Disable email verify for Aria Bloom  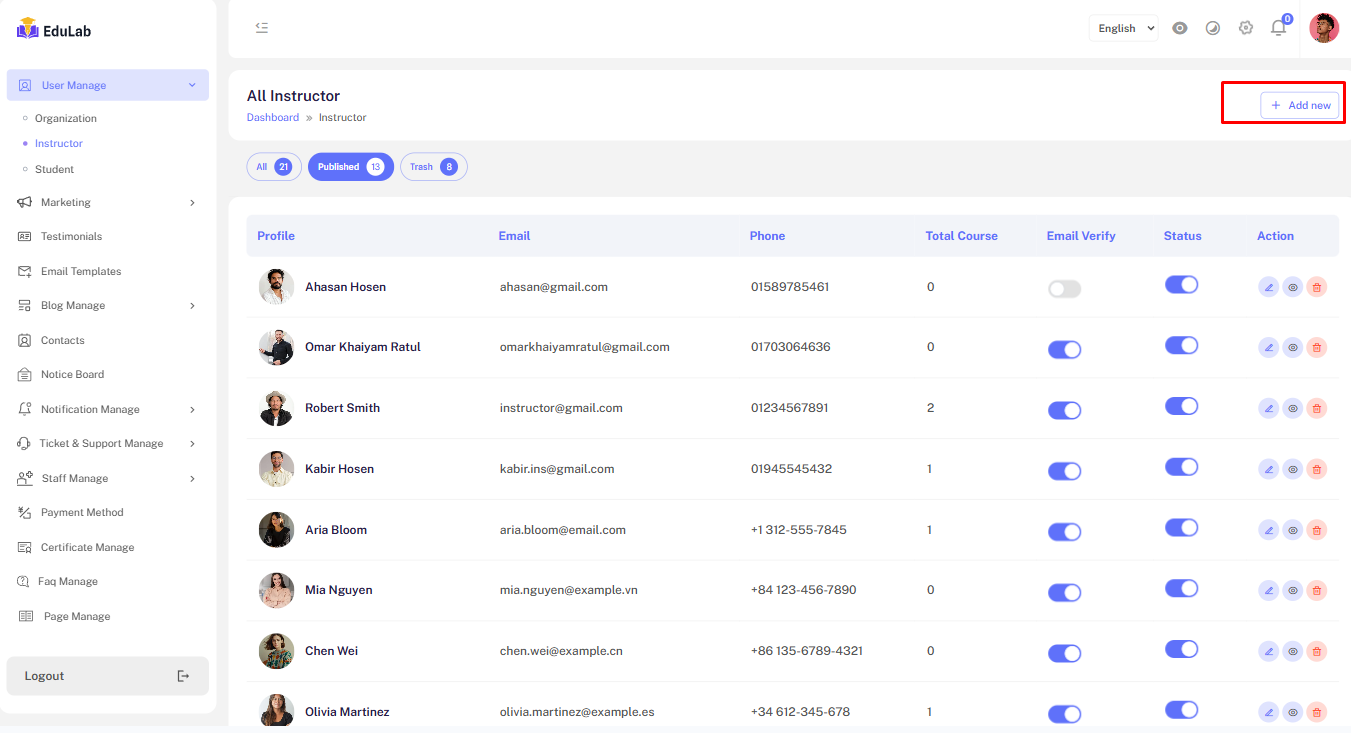point(1064,532)
